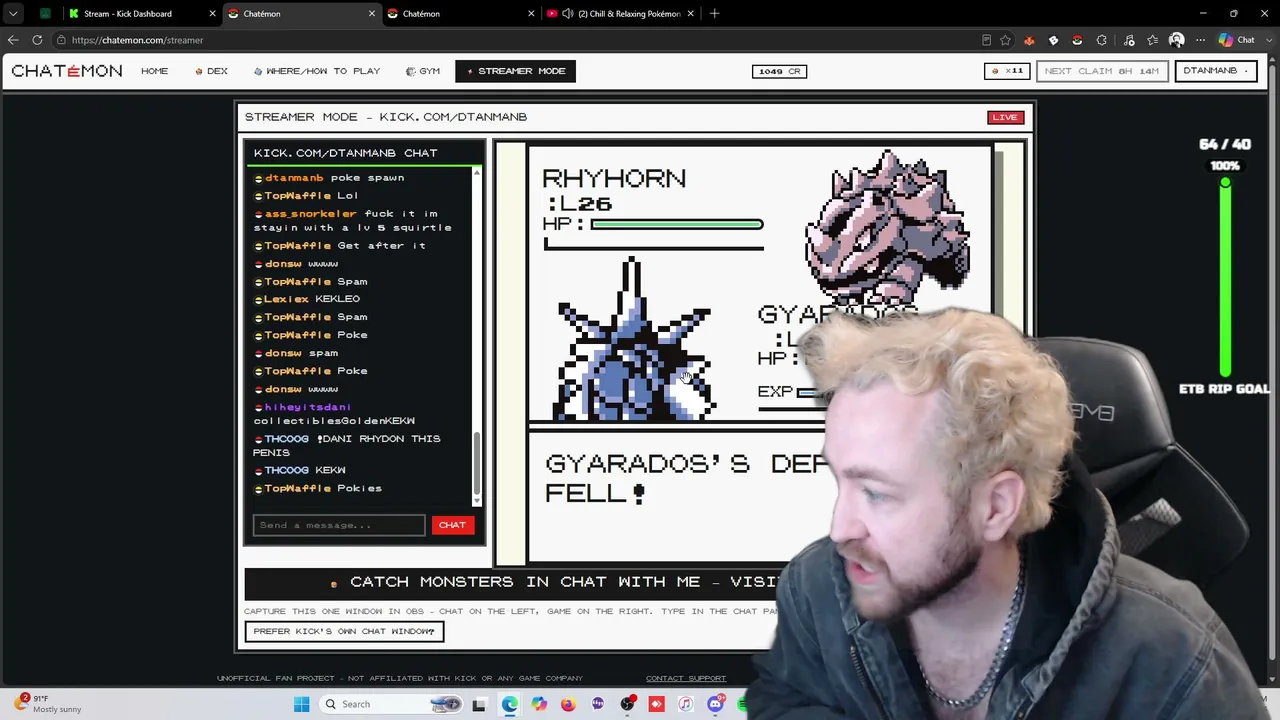Image resolution: width=1280 pixels, height=720 pixels.
Task: Click the ball counter x11 badge
Action: (1008, 71)
